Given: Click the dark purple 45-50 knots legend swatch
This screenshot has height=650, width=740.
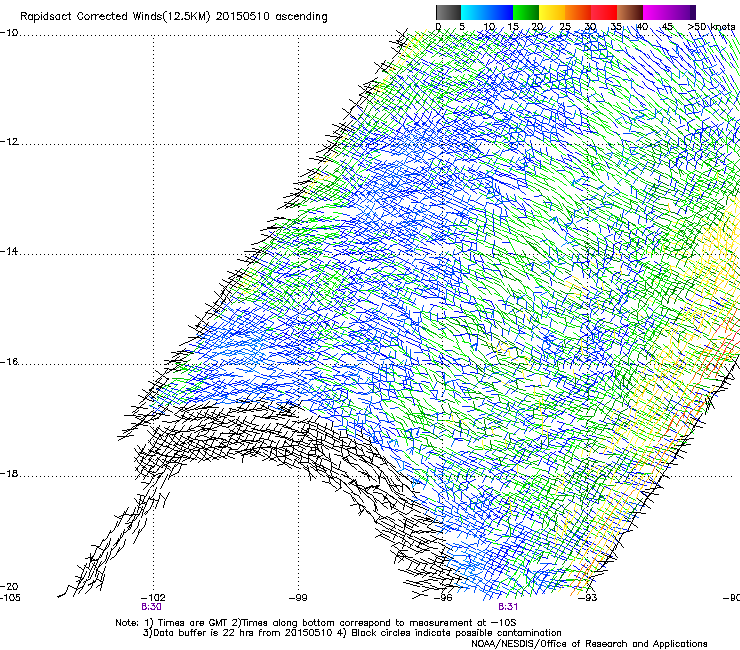Looking at the screenshot, I should coord(682,12).
